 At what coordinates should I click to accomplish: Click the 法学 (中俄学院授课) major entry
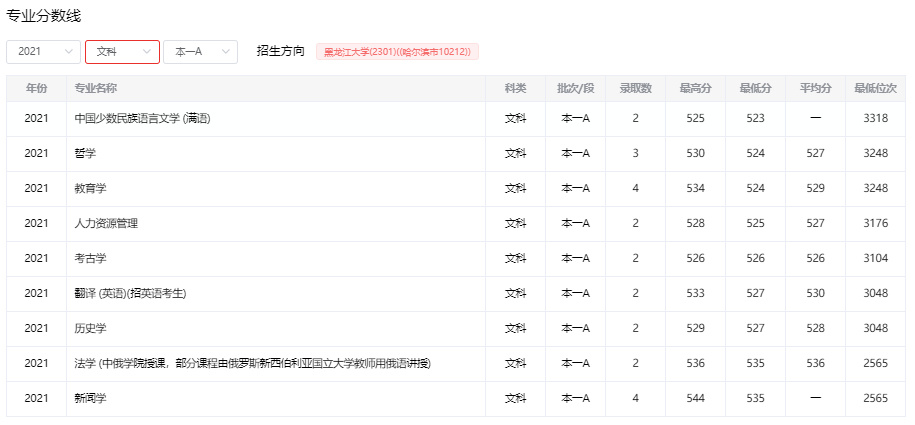click(252, 364)
